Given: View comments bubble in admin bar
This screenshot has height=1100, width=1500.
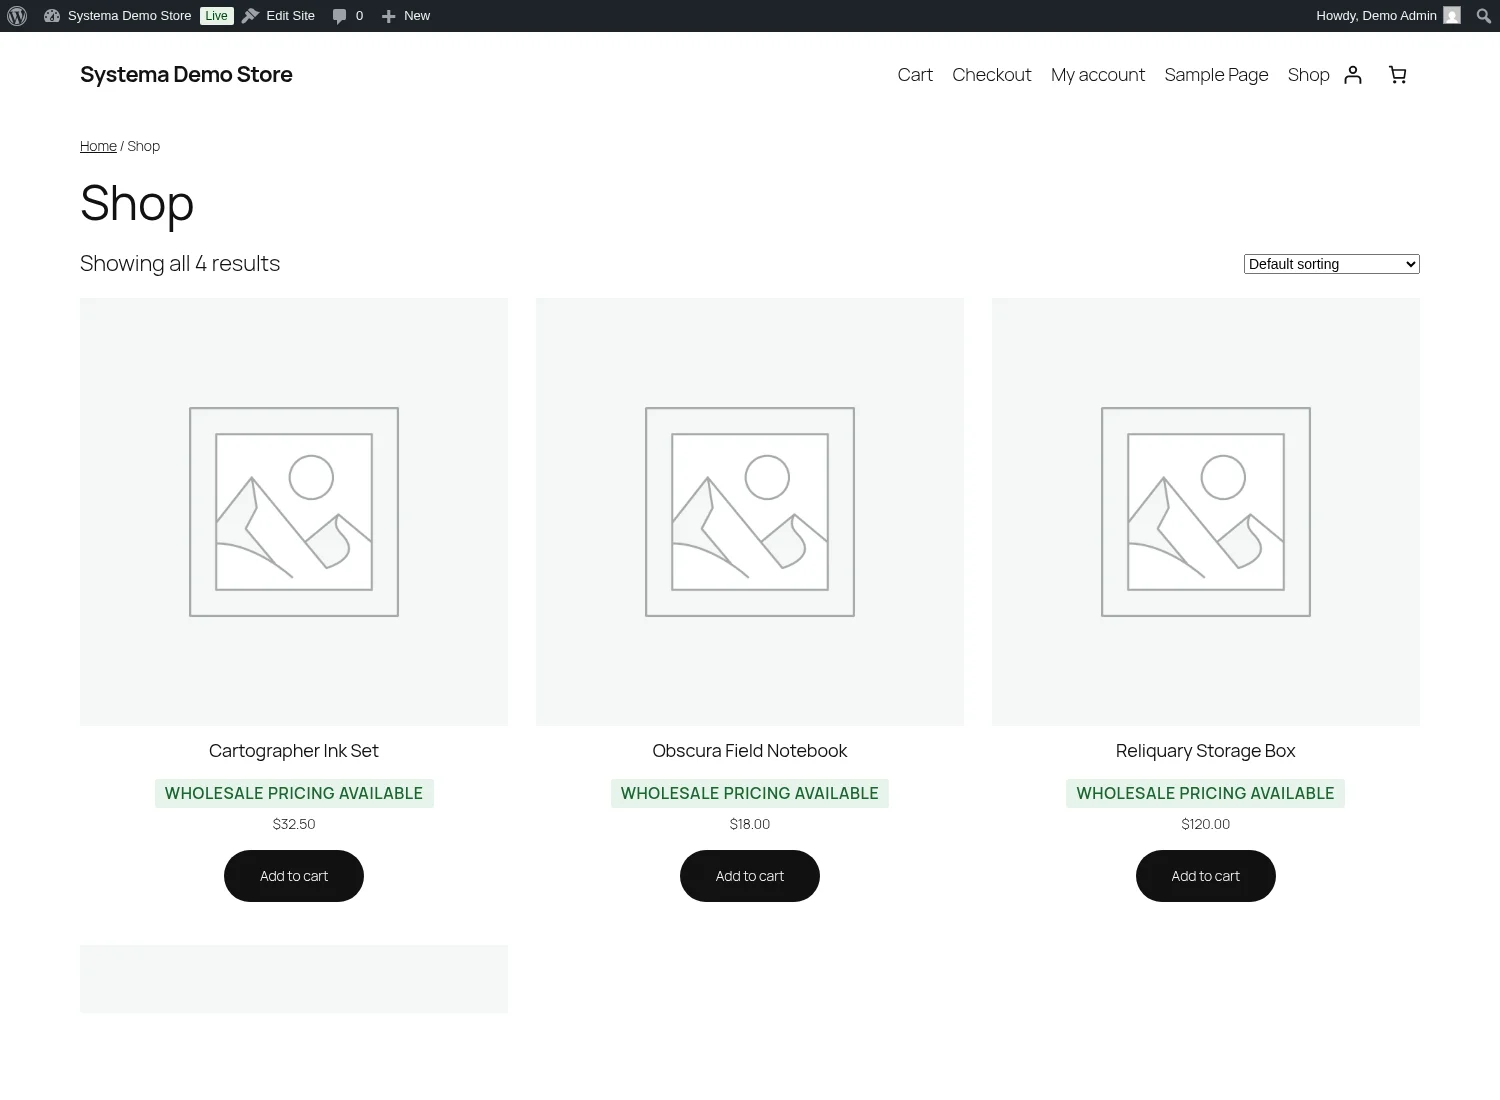Looking at the screenshot, I should 348,16.
